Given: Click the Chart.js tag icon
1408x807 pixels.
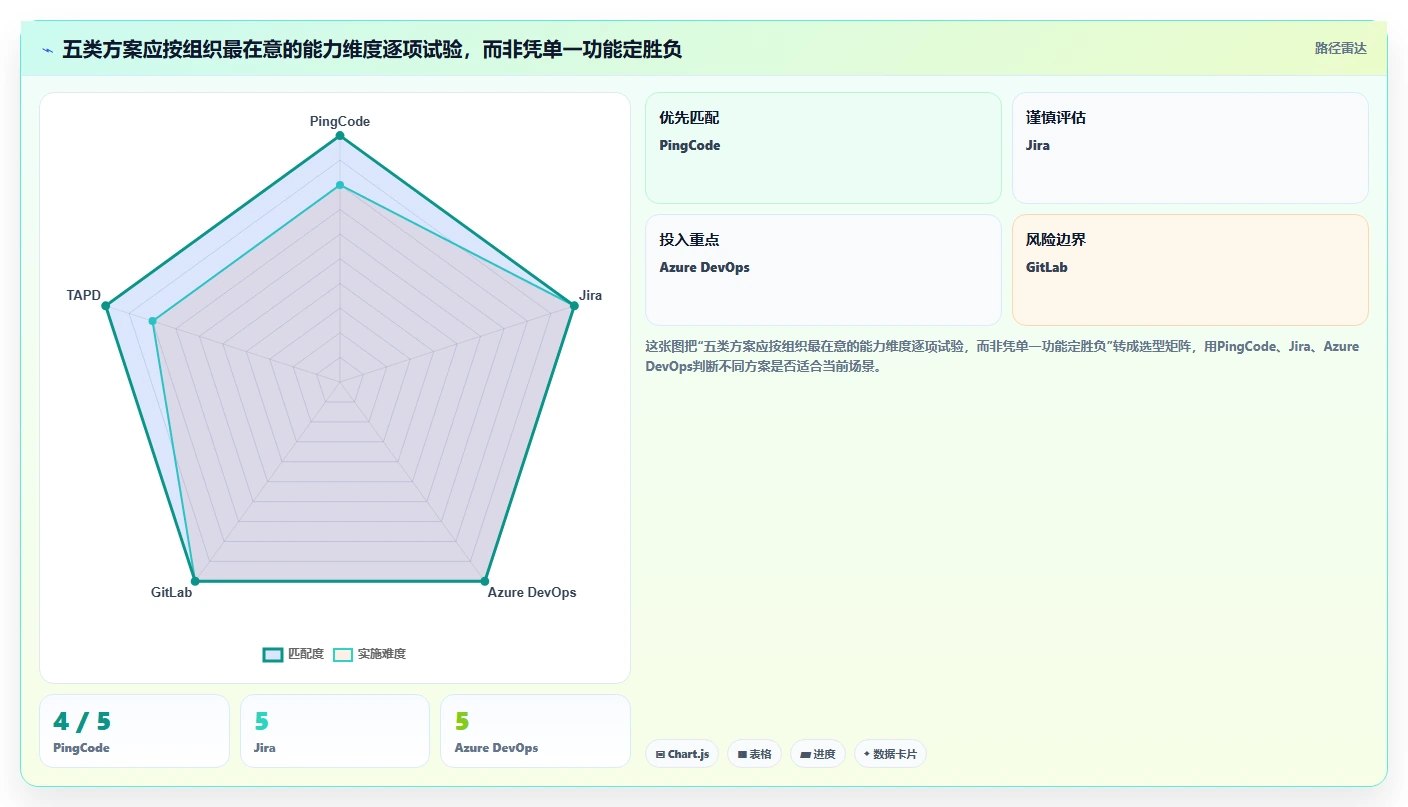Looking at the screenshot, I should [x=660, y=754].
